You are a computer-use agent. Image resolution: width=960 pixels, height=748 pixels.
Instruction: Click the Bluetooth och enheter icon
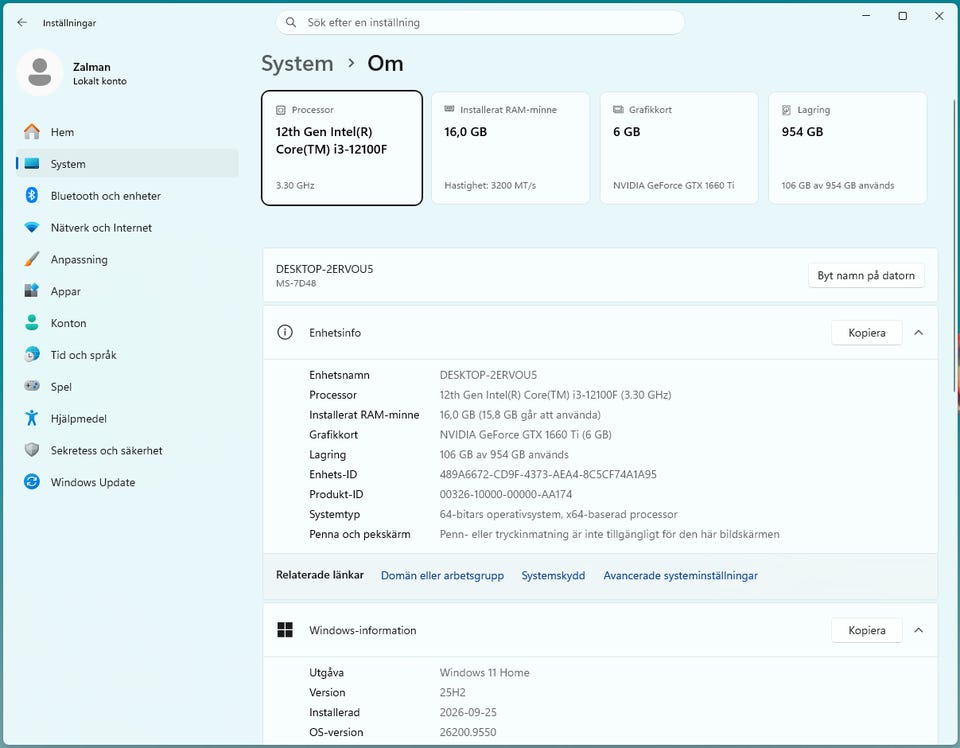(x=32, y=195)
